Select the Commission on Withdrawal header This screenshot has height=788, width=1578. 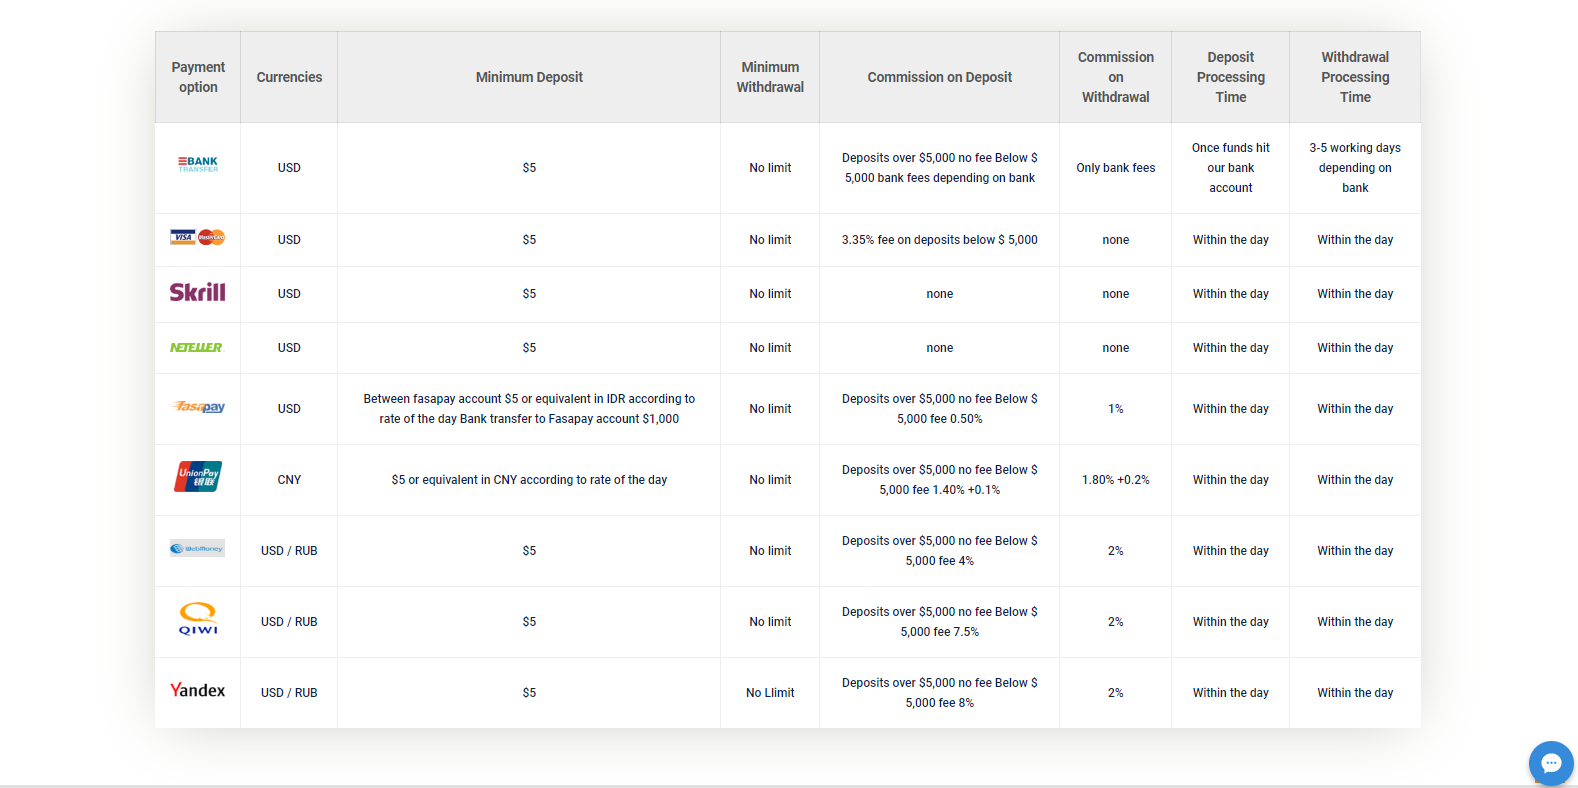tap(1115, 77)
